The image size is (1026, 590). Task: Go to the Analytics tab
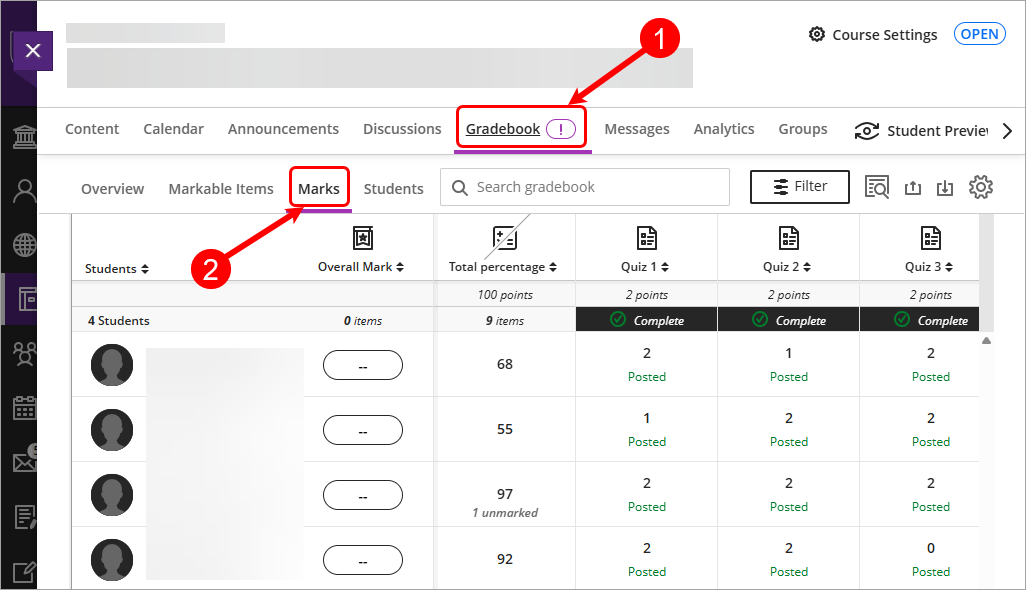724,129
